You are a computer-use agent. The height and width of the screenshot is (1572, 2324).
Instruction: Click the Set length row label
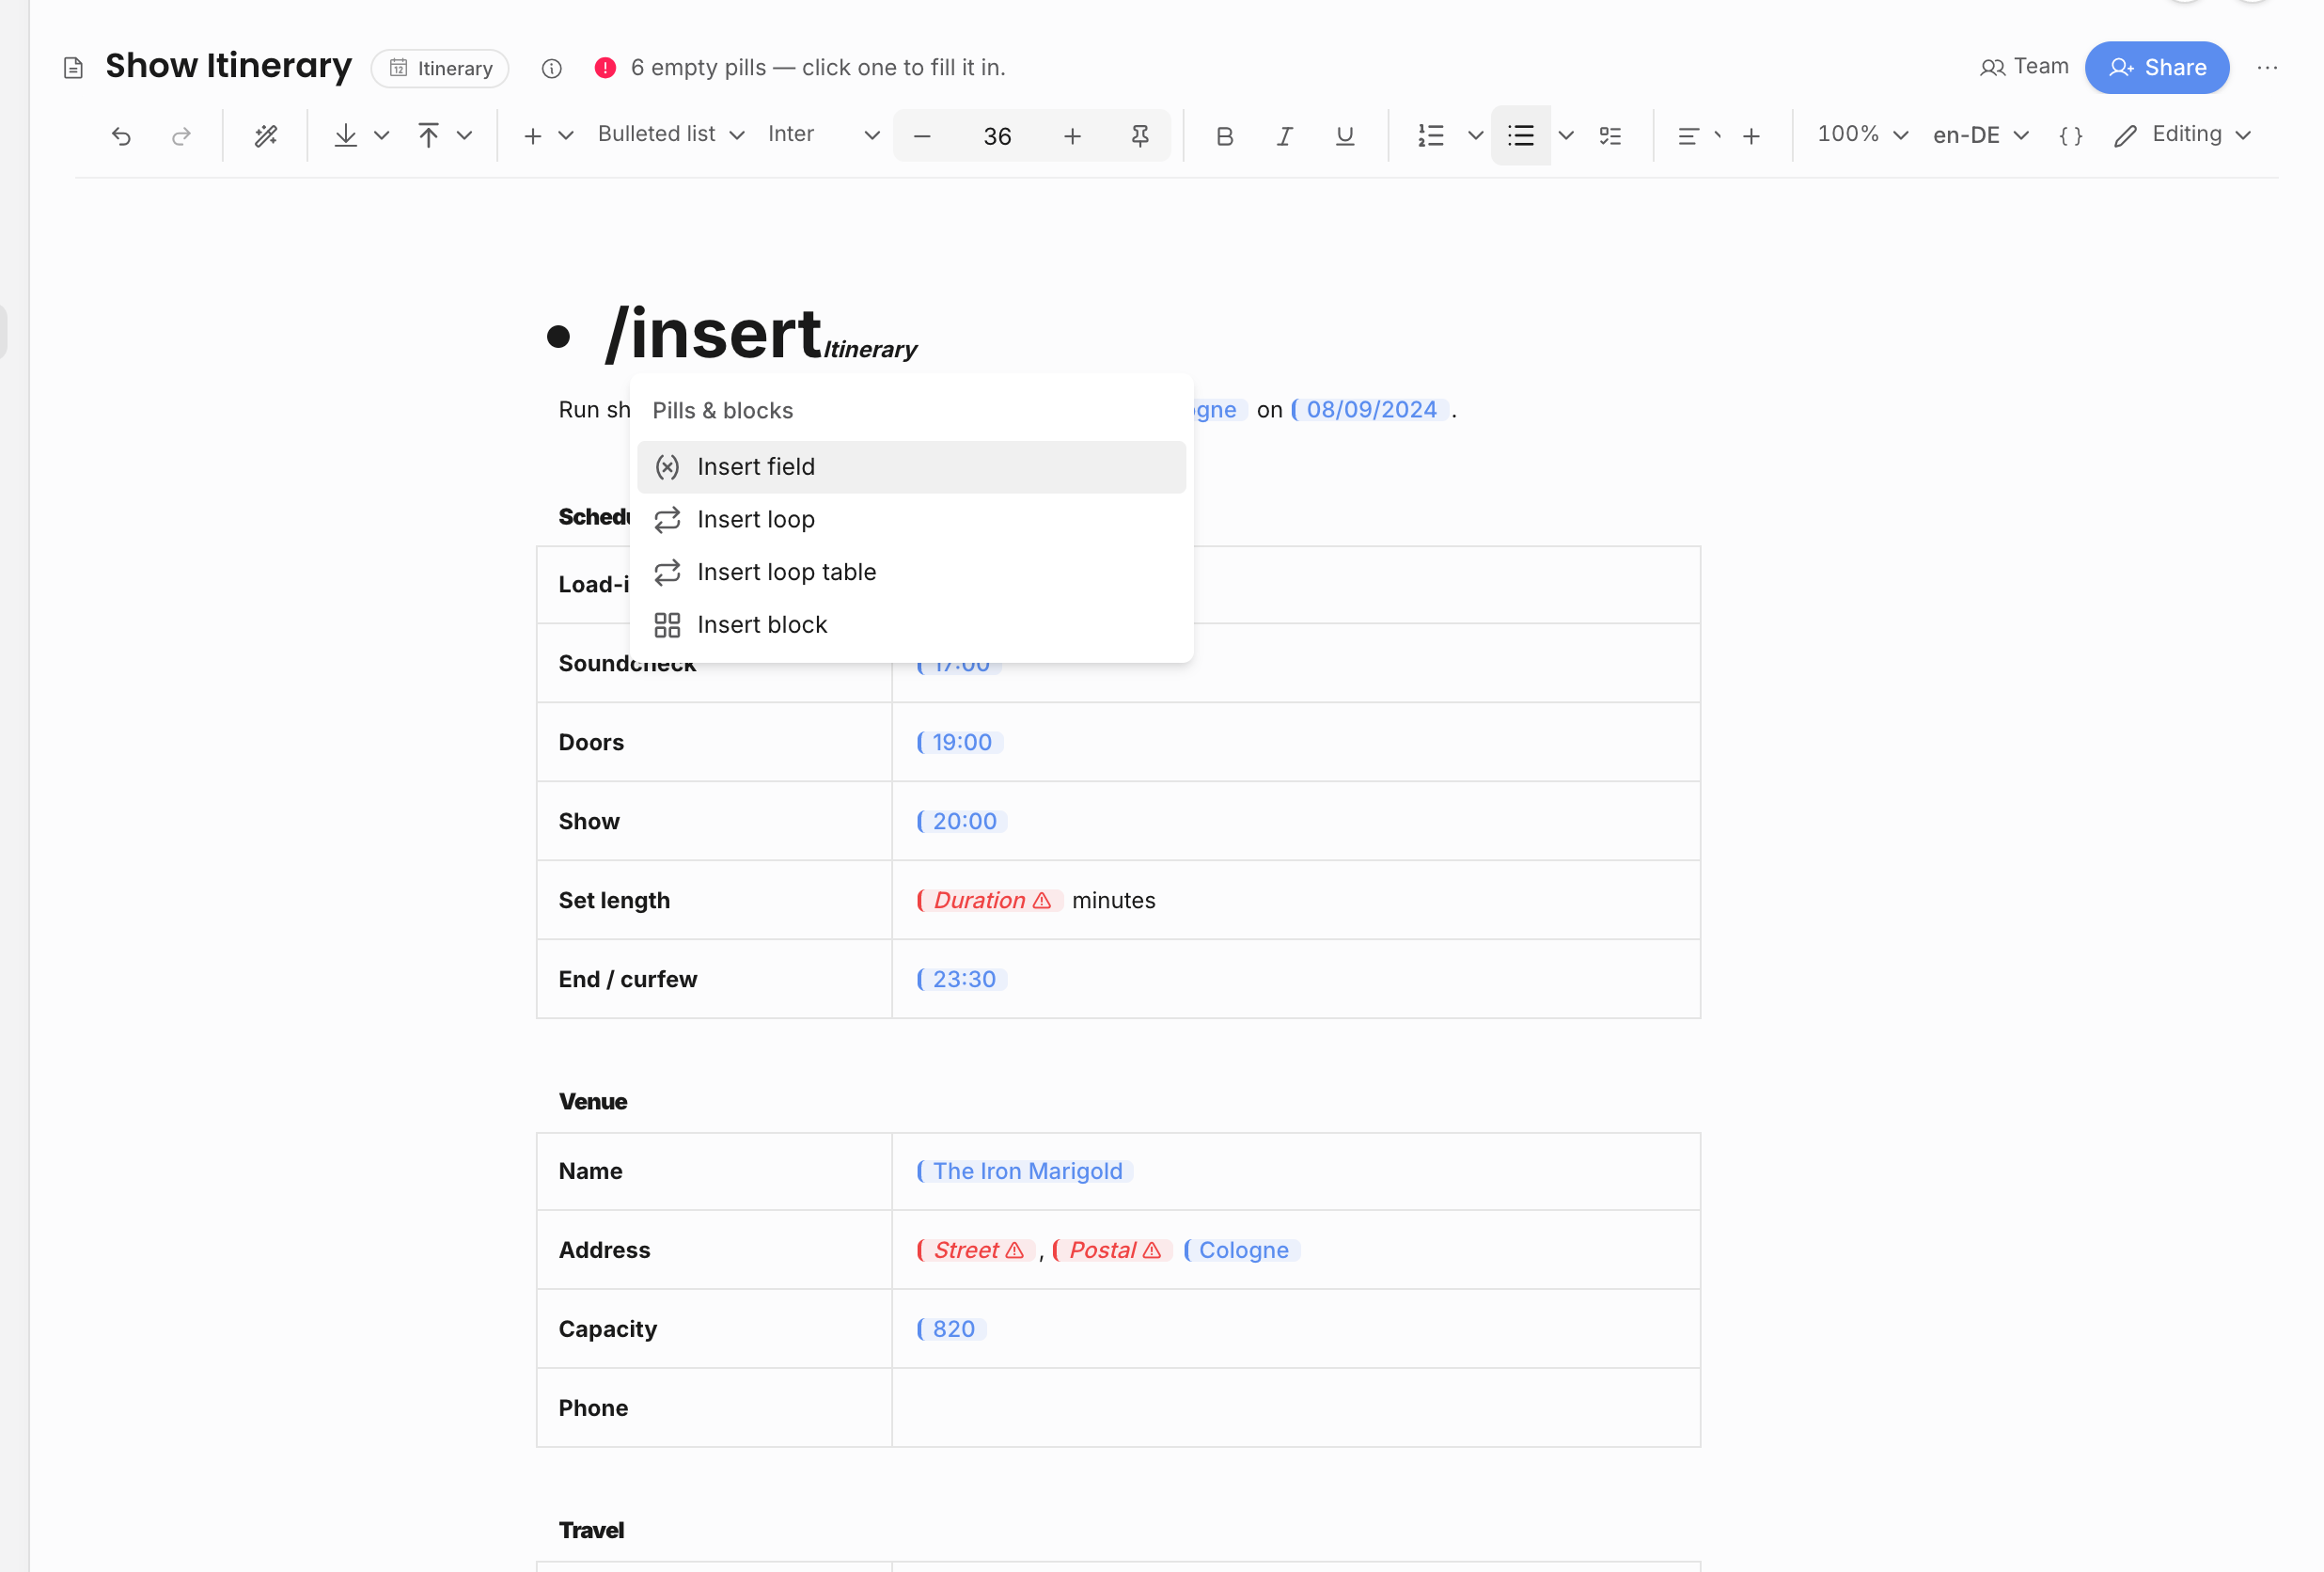tap(614, 900)
